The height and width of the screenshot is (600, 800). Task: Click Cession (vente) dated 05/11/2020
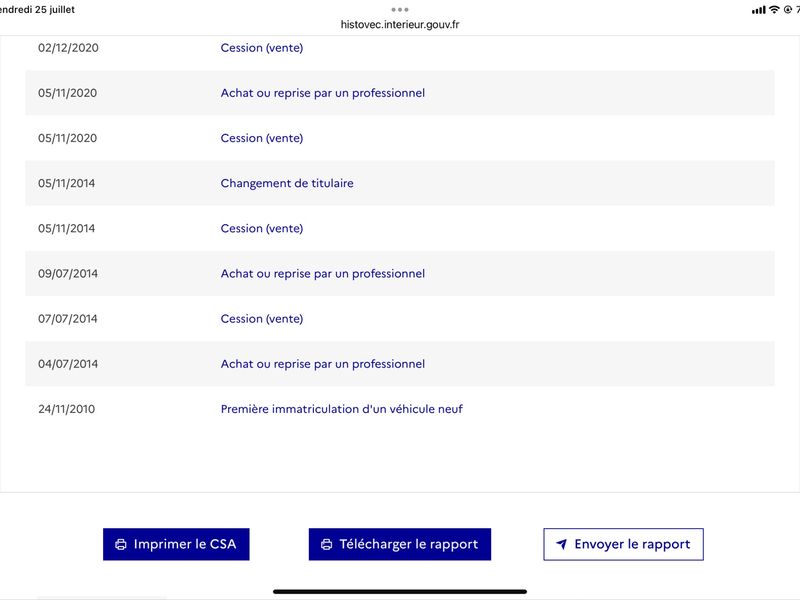click(x=262, y=138)
